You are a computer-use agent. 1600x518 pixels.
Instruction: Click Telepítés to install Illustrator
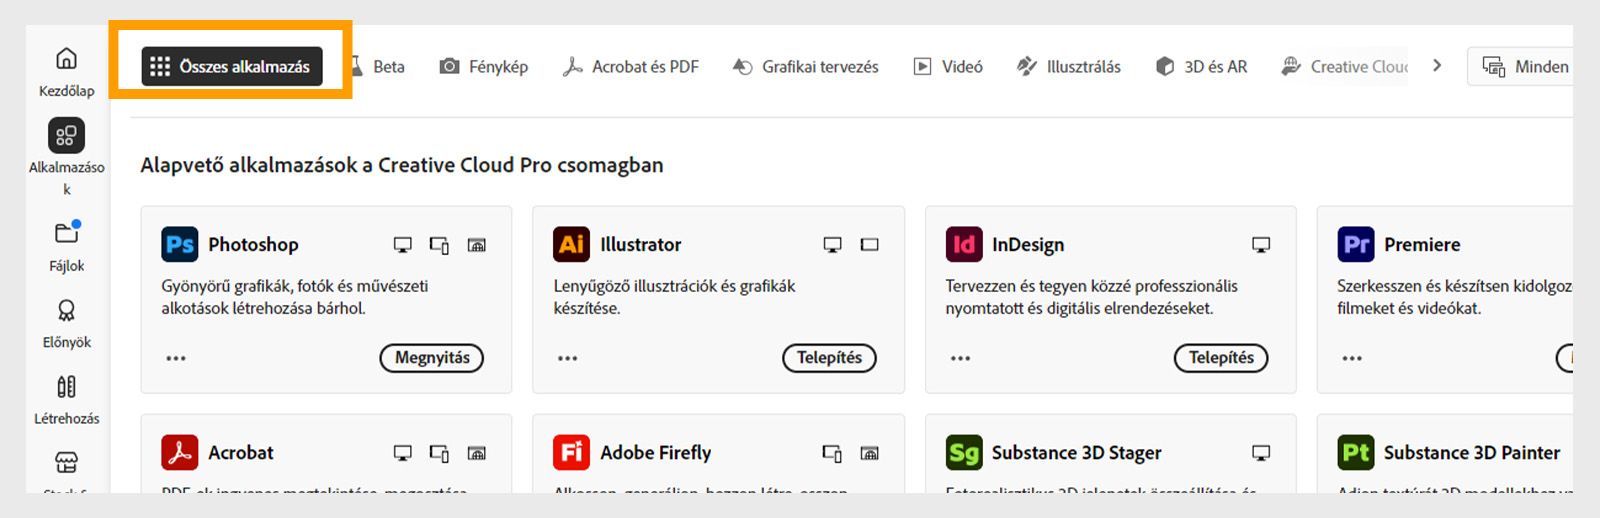pyautogui.click(x=829, y=358)
